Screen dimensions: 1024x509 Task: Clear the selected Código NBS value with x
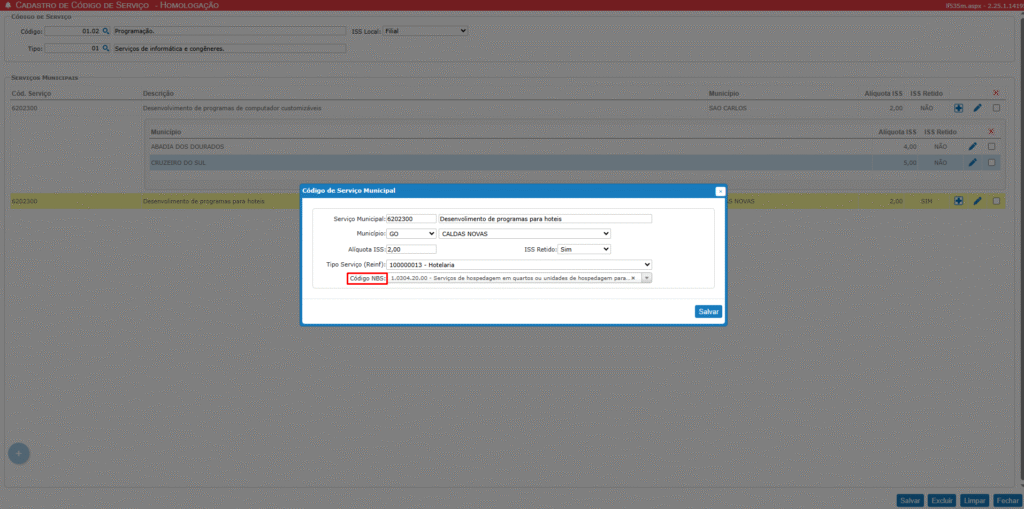[633, 278]
